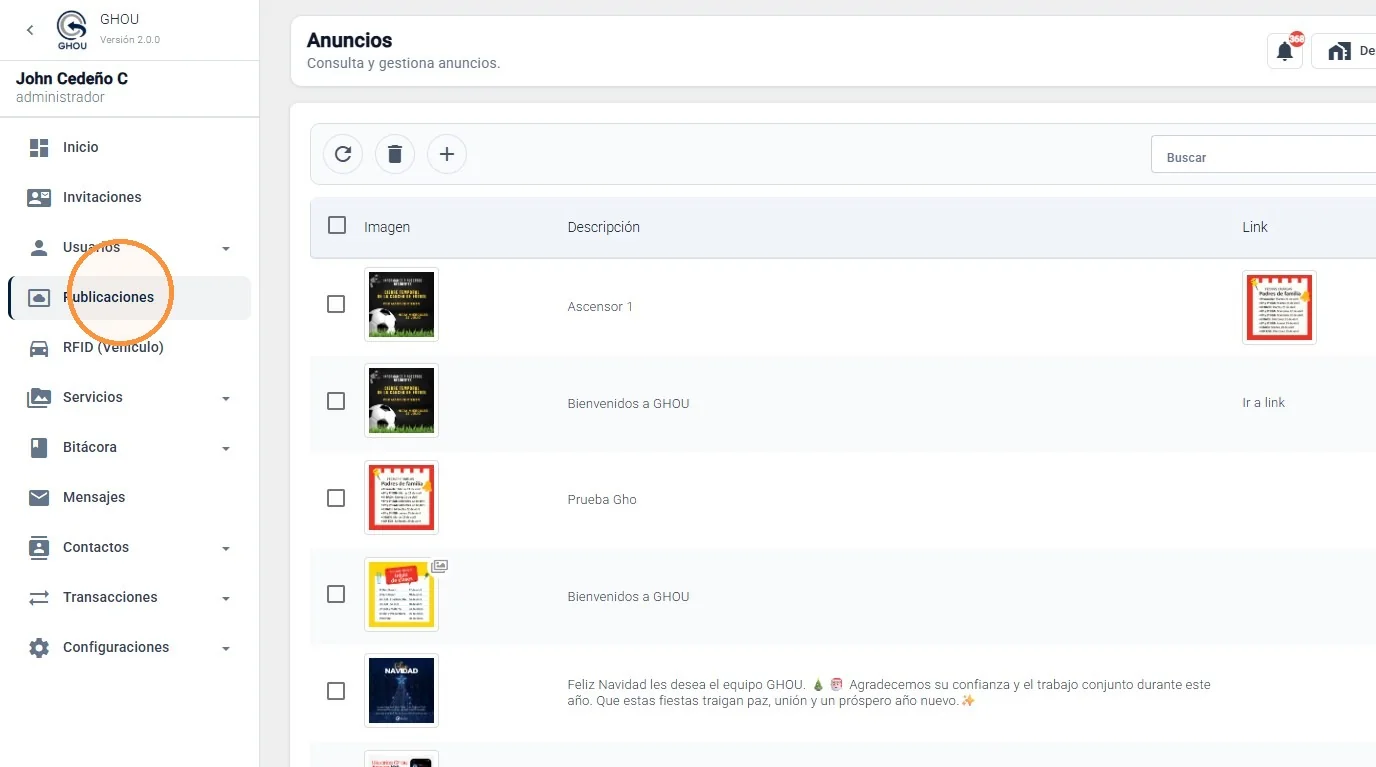Click the Contactos icon

click(x=39, y=547)
